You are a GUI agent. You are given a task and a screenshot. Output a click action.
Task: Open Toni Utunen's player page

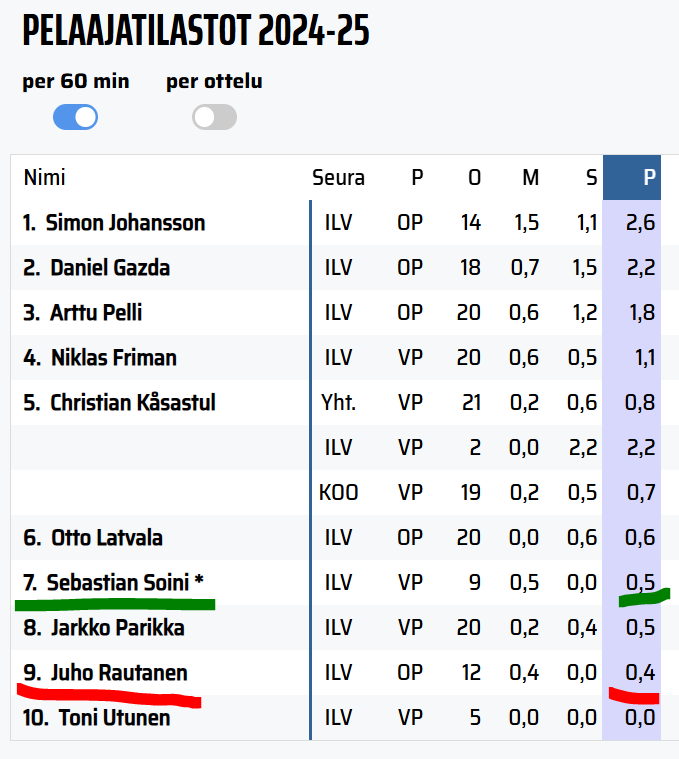tap(114, 718)
